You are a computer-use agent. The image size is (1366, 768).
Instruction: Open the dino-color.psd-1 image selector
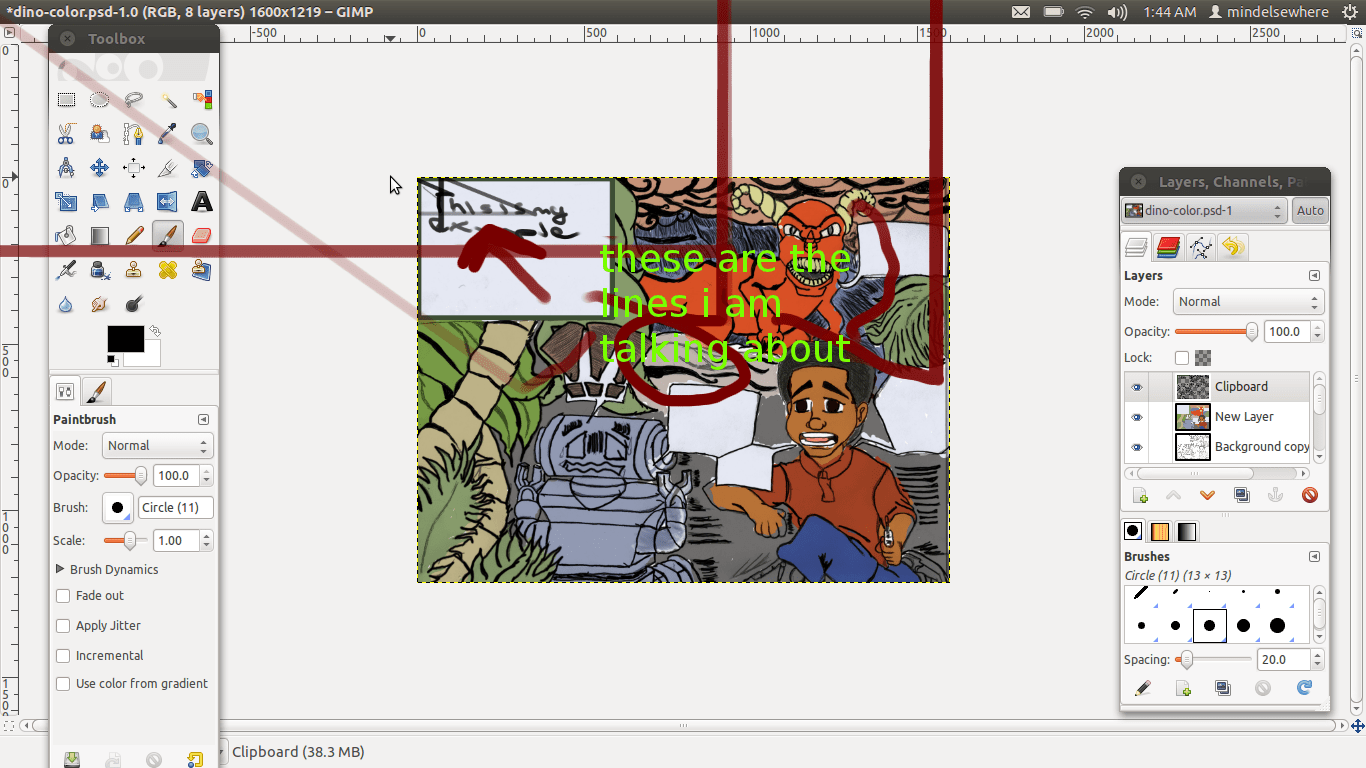[1204, 211]
